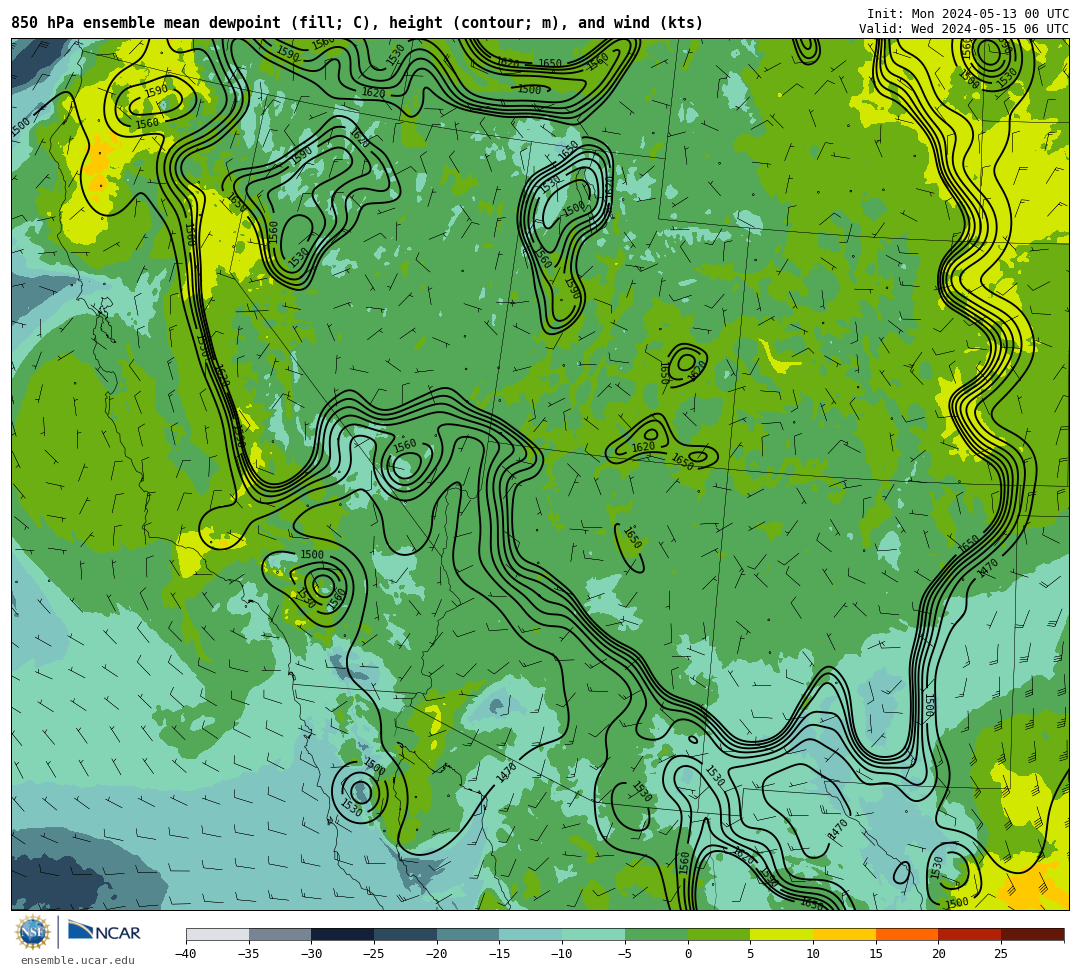Click the -10 colorbar tick label
The height and width of the screenshot is (973, 1080).
click(562, 954)
